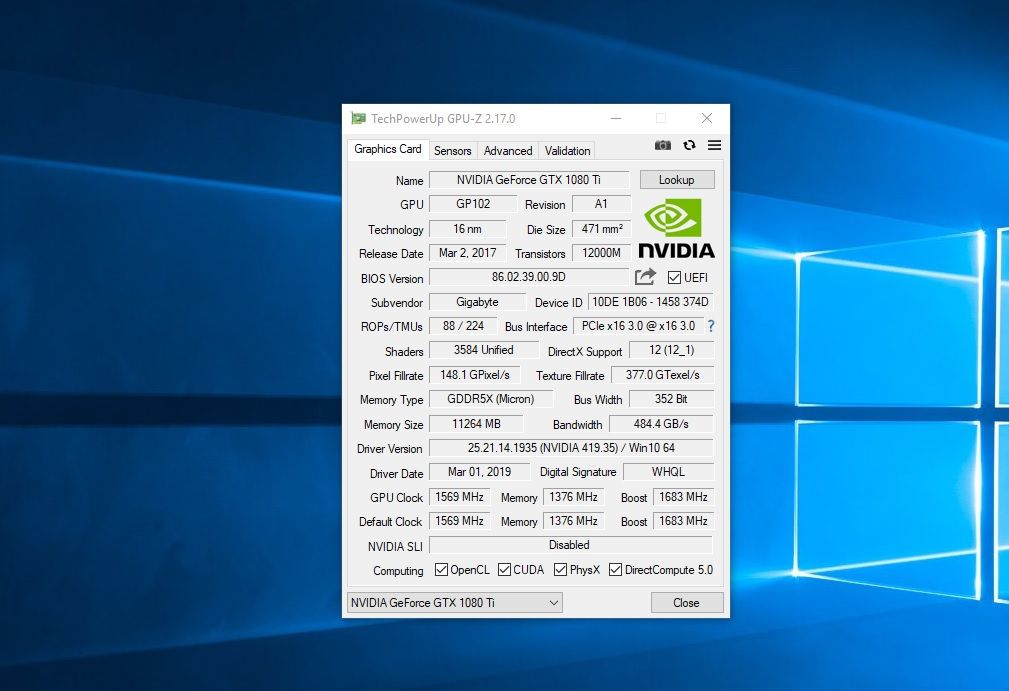Click the Default Clock row Memory 1376 MHz value

(x=573, y=521)
